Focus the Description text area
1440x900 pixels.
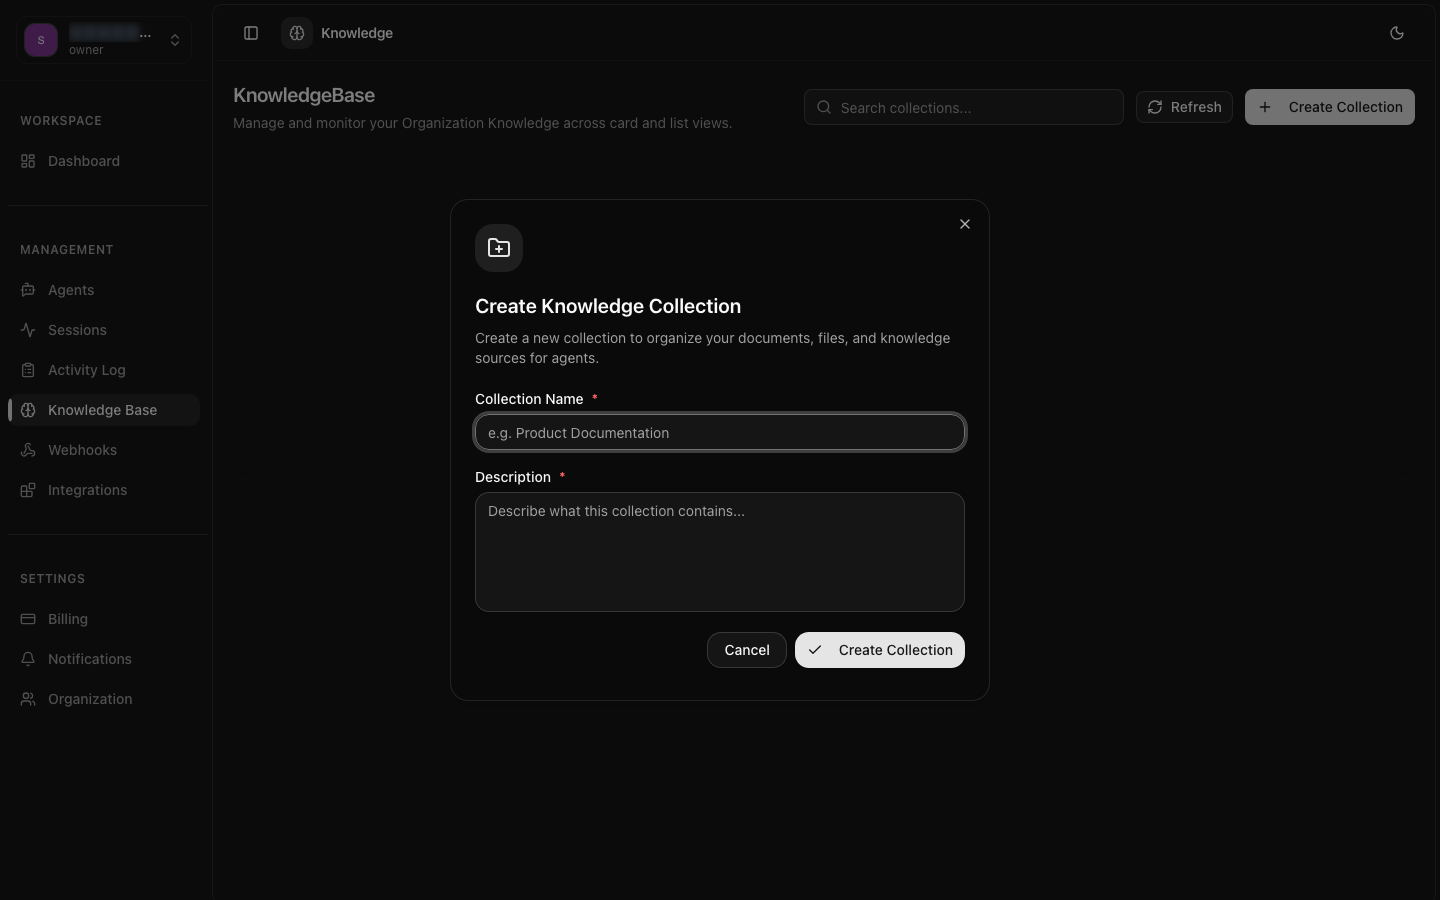pyautogui.click(x=720, y=552)
